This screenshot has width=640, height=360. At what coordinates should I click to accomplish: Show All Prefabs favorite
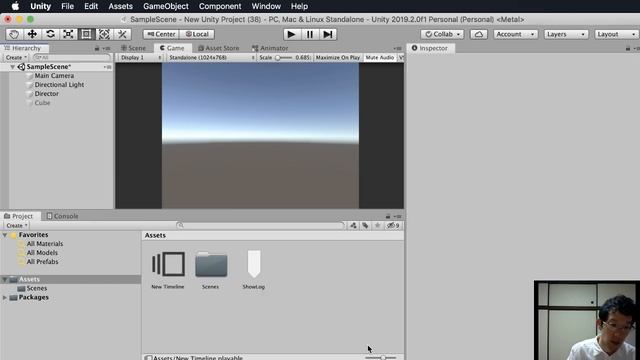point(42,262)
